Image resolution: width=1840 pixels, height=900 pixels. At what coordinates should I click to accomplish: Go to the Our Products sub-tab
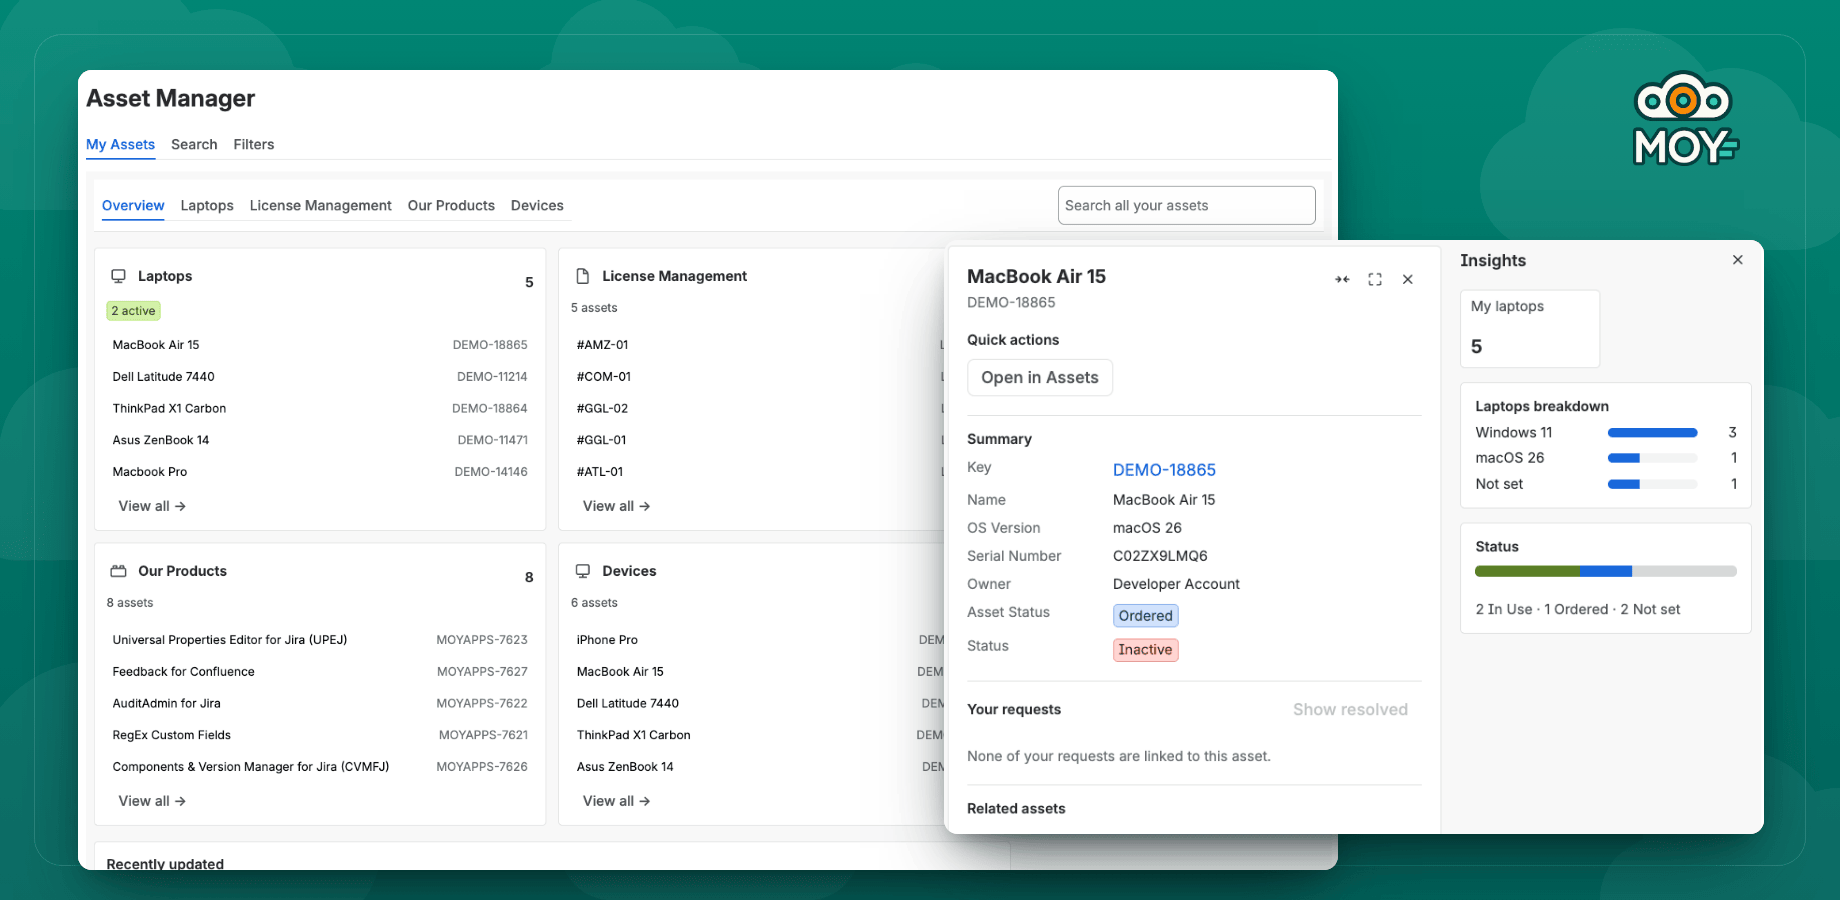451,205
